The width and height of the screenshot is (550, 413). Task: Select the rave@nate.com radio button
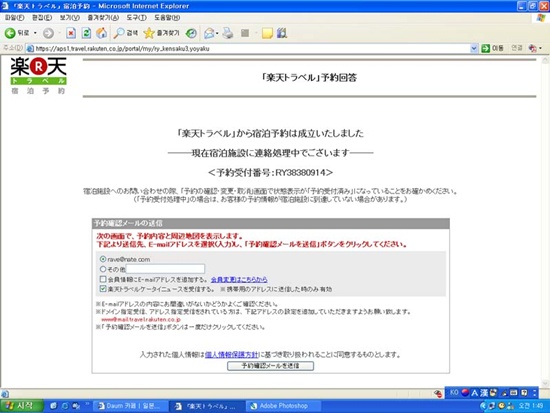click(103, 259)
